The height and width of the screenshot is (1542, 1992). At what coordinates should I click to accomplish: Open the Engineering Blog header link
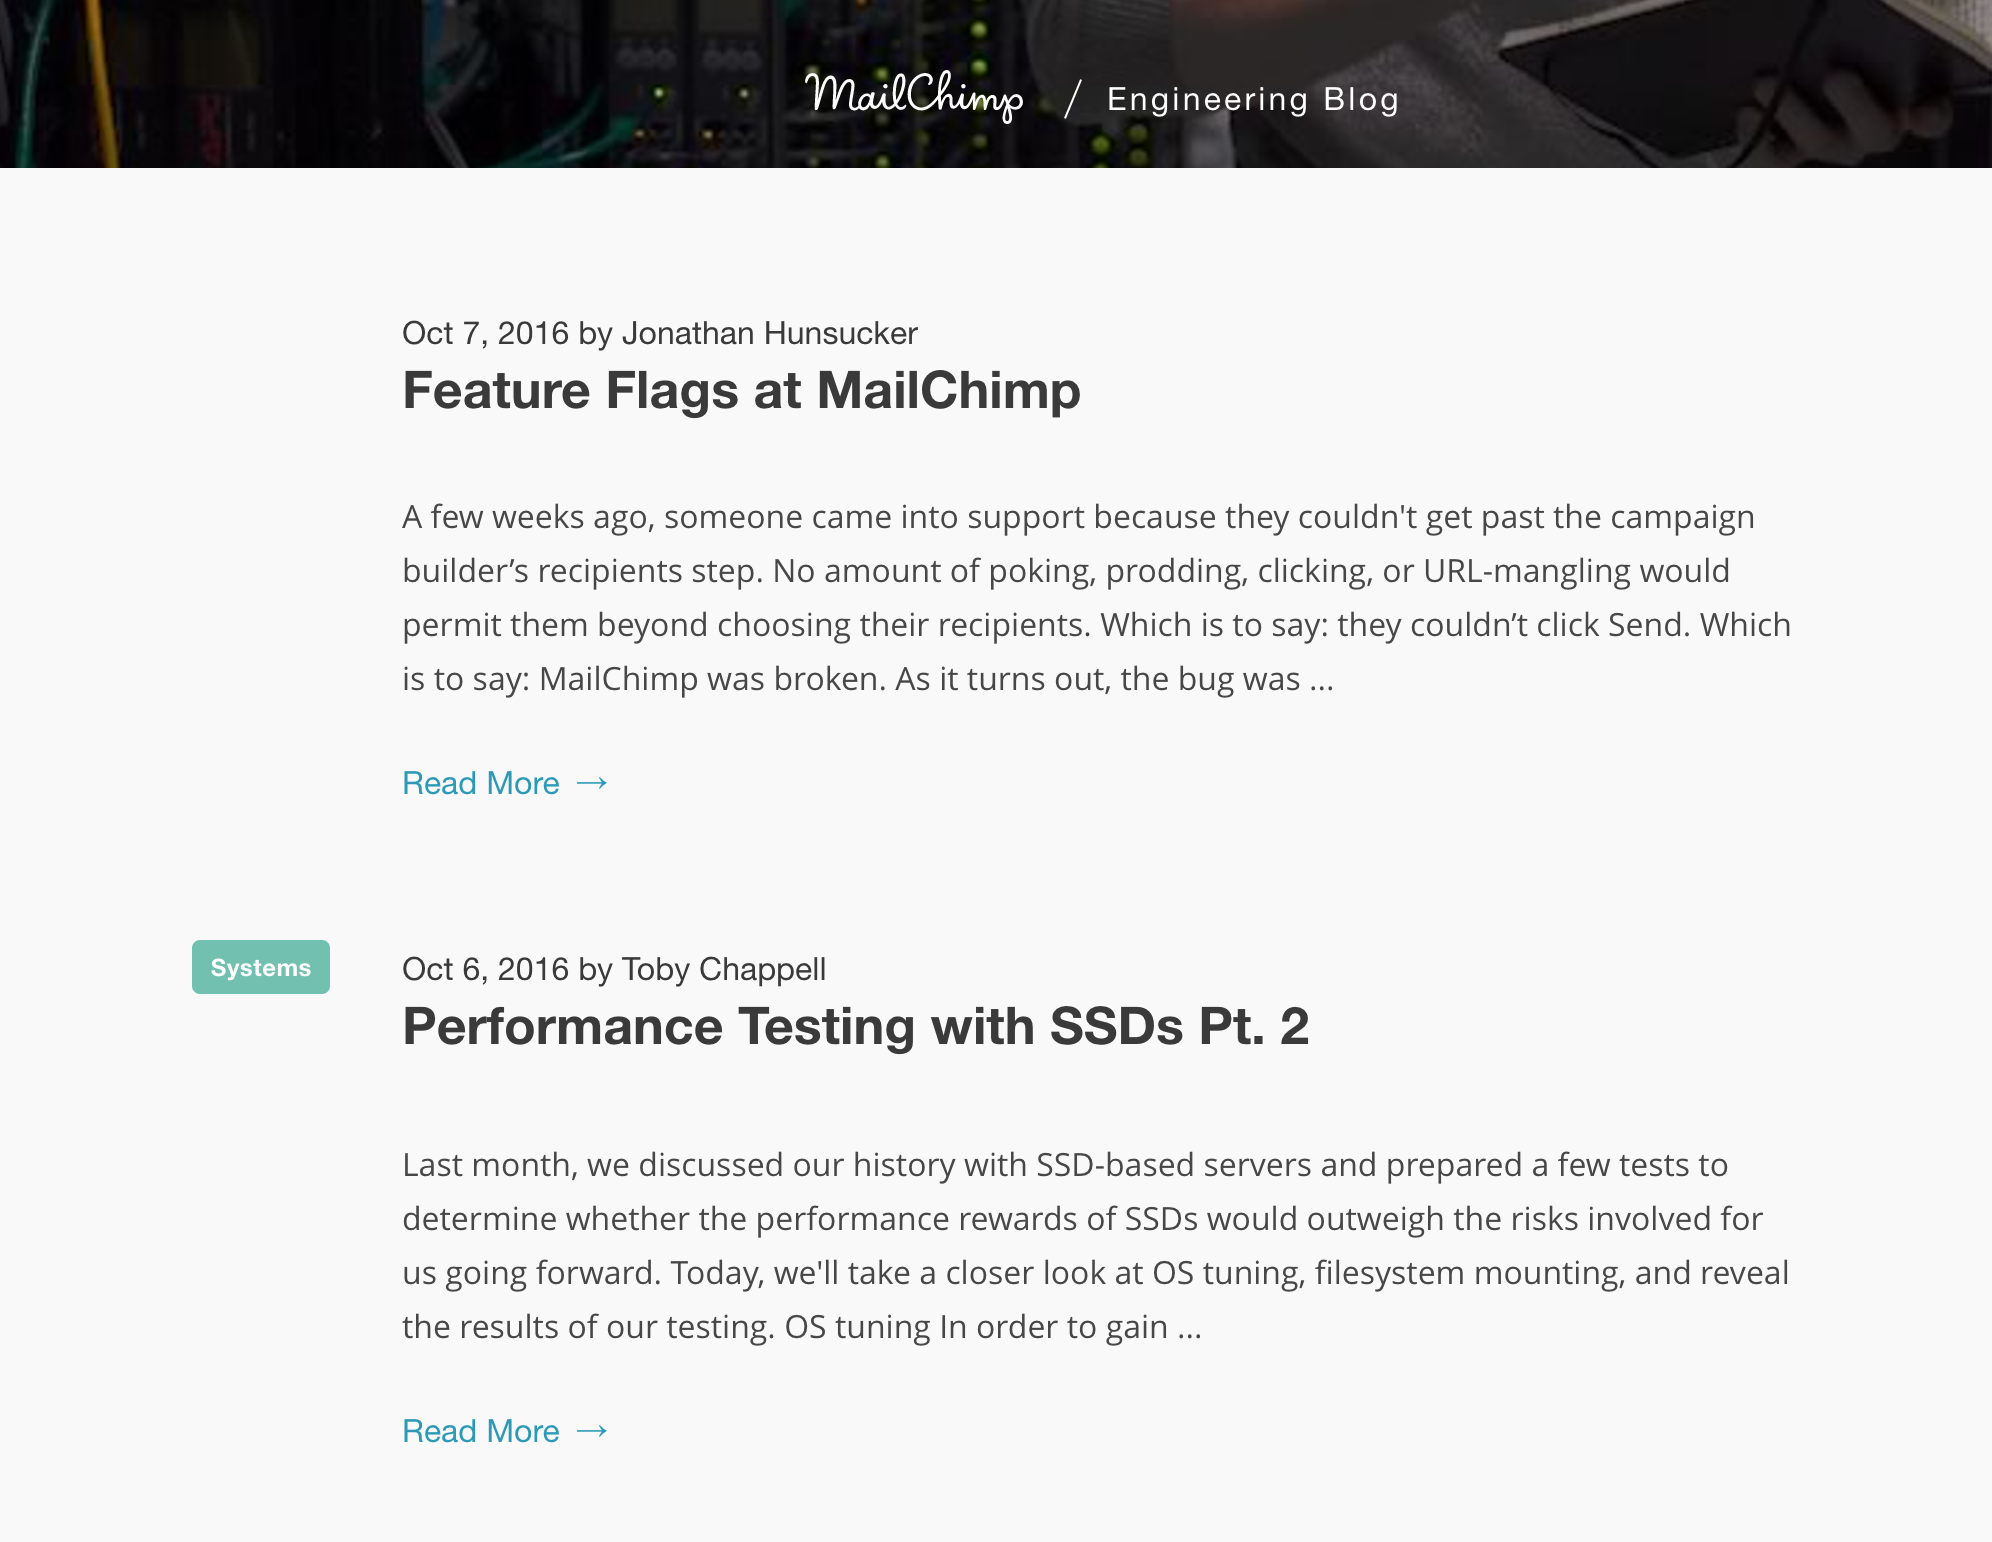[1252, 99]
